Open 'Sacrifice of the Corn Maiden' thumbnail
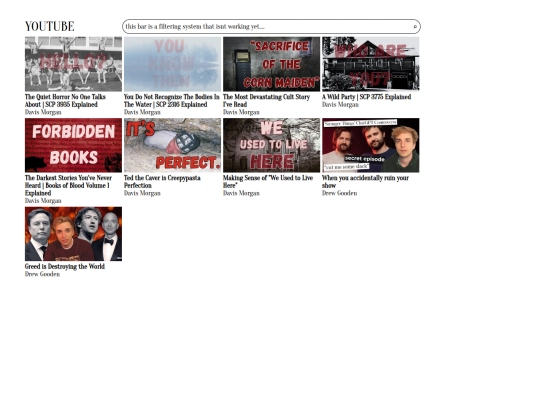This screenshot has height=405, width=540. (x=271, y=64)
